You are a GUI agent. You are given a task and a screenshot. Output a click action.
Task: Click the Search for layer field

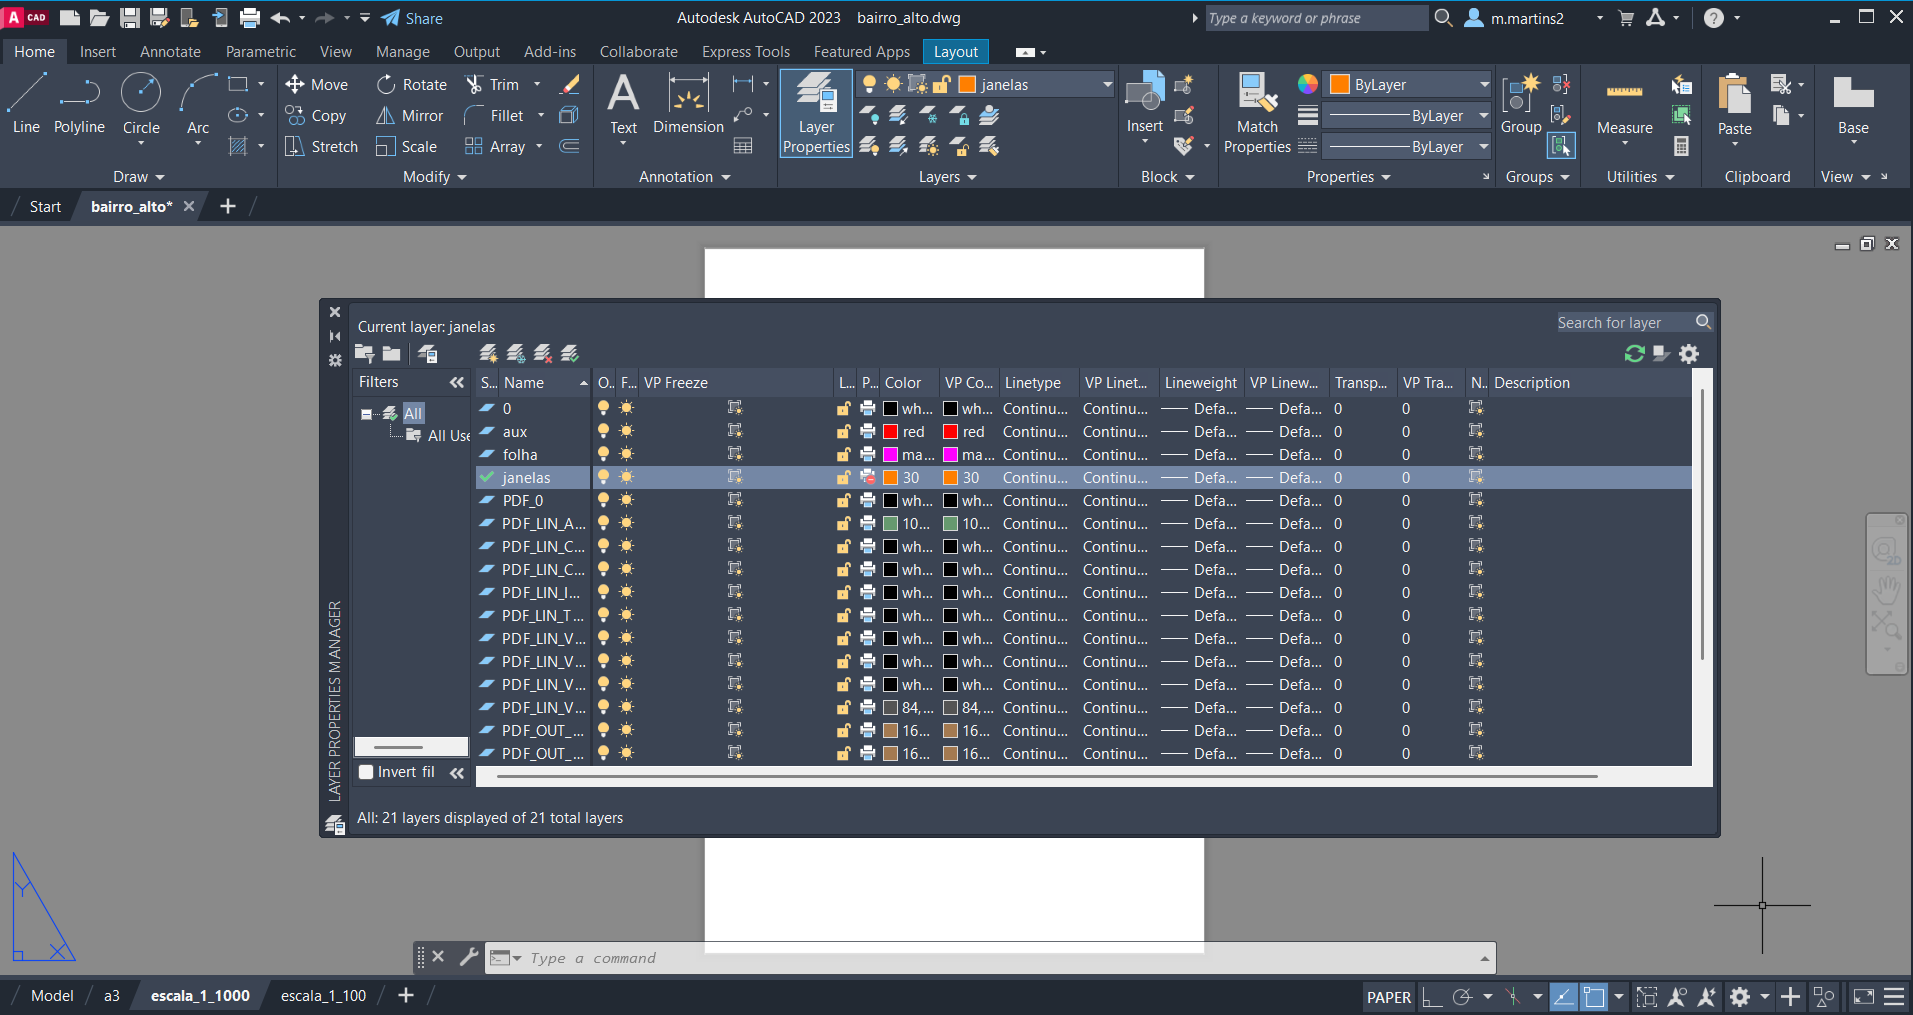click(1625, 322)
